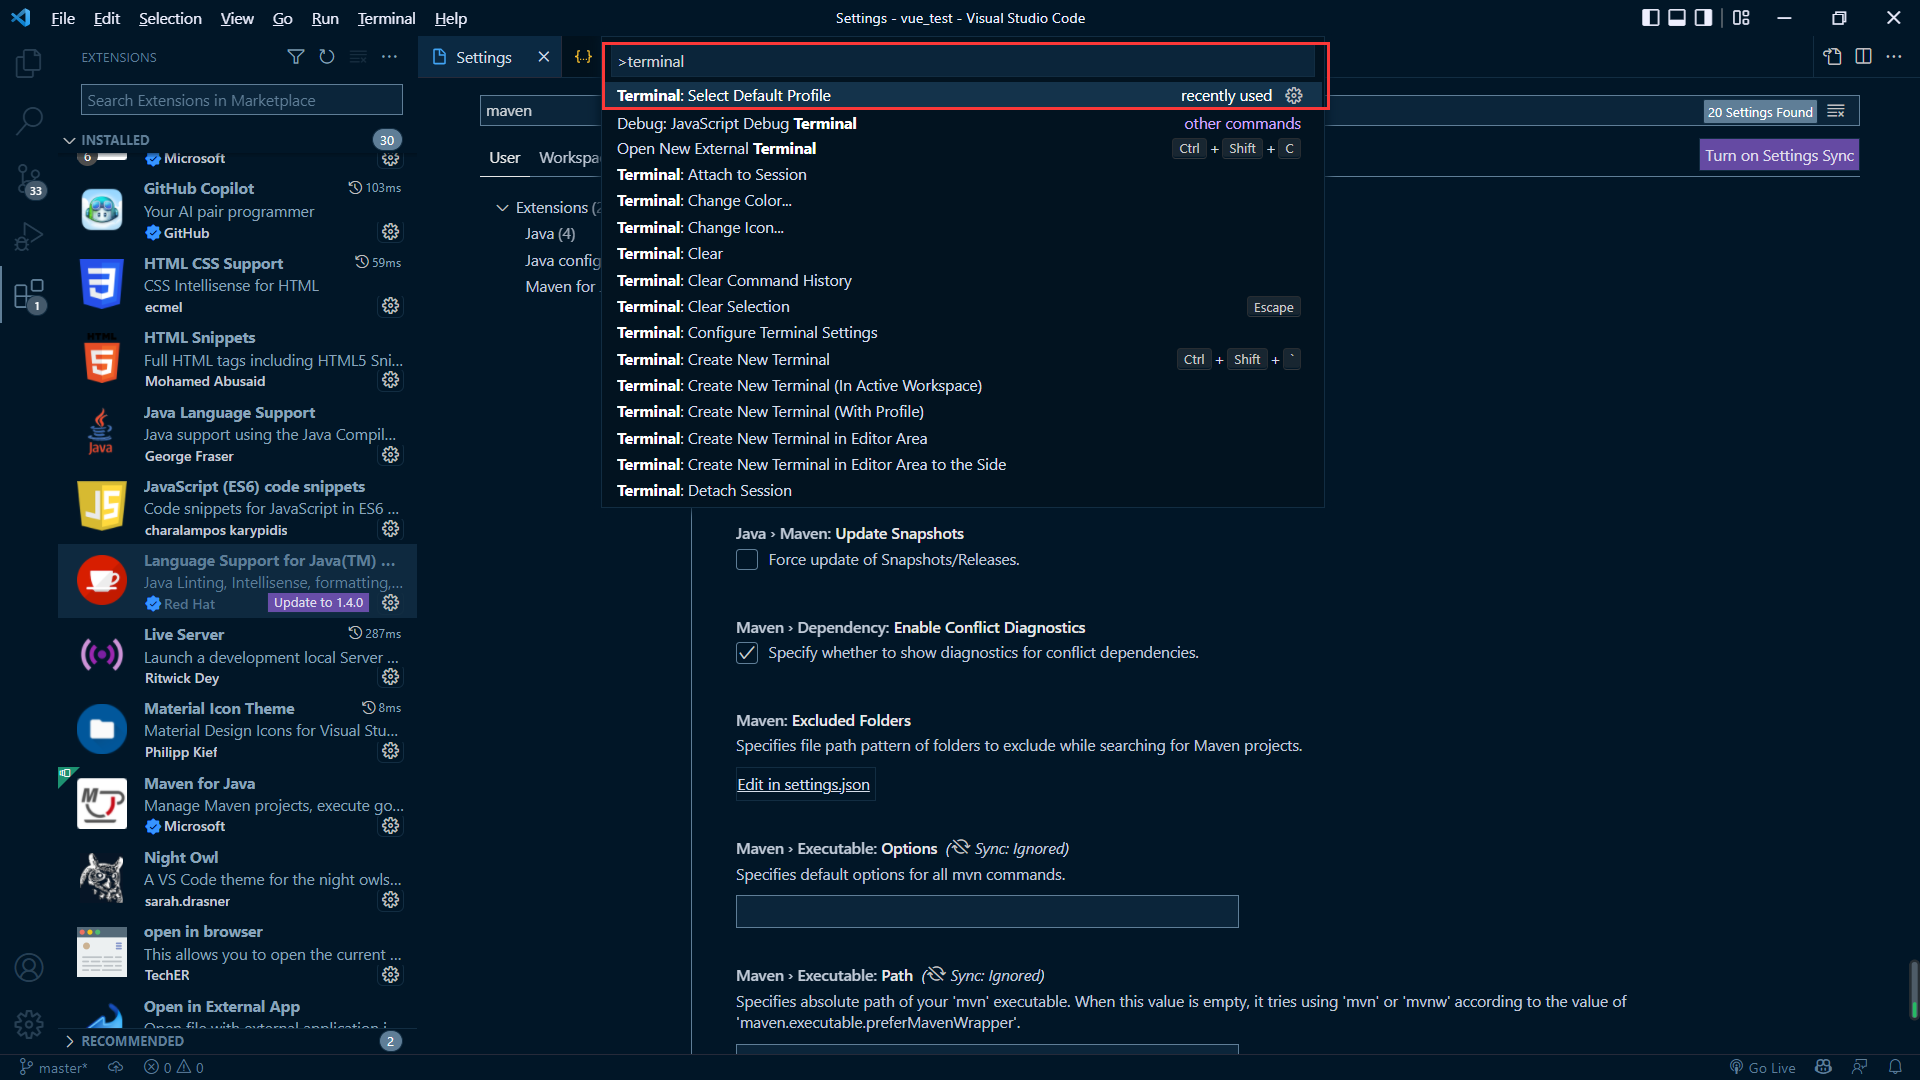This screenshot has height=1080, width=1920.
Task: Open the Material Icon Theme extension entry
Action: point(239,730)
